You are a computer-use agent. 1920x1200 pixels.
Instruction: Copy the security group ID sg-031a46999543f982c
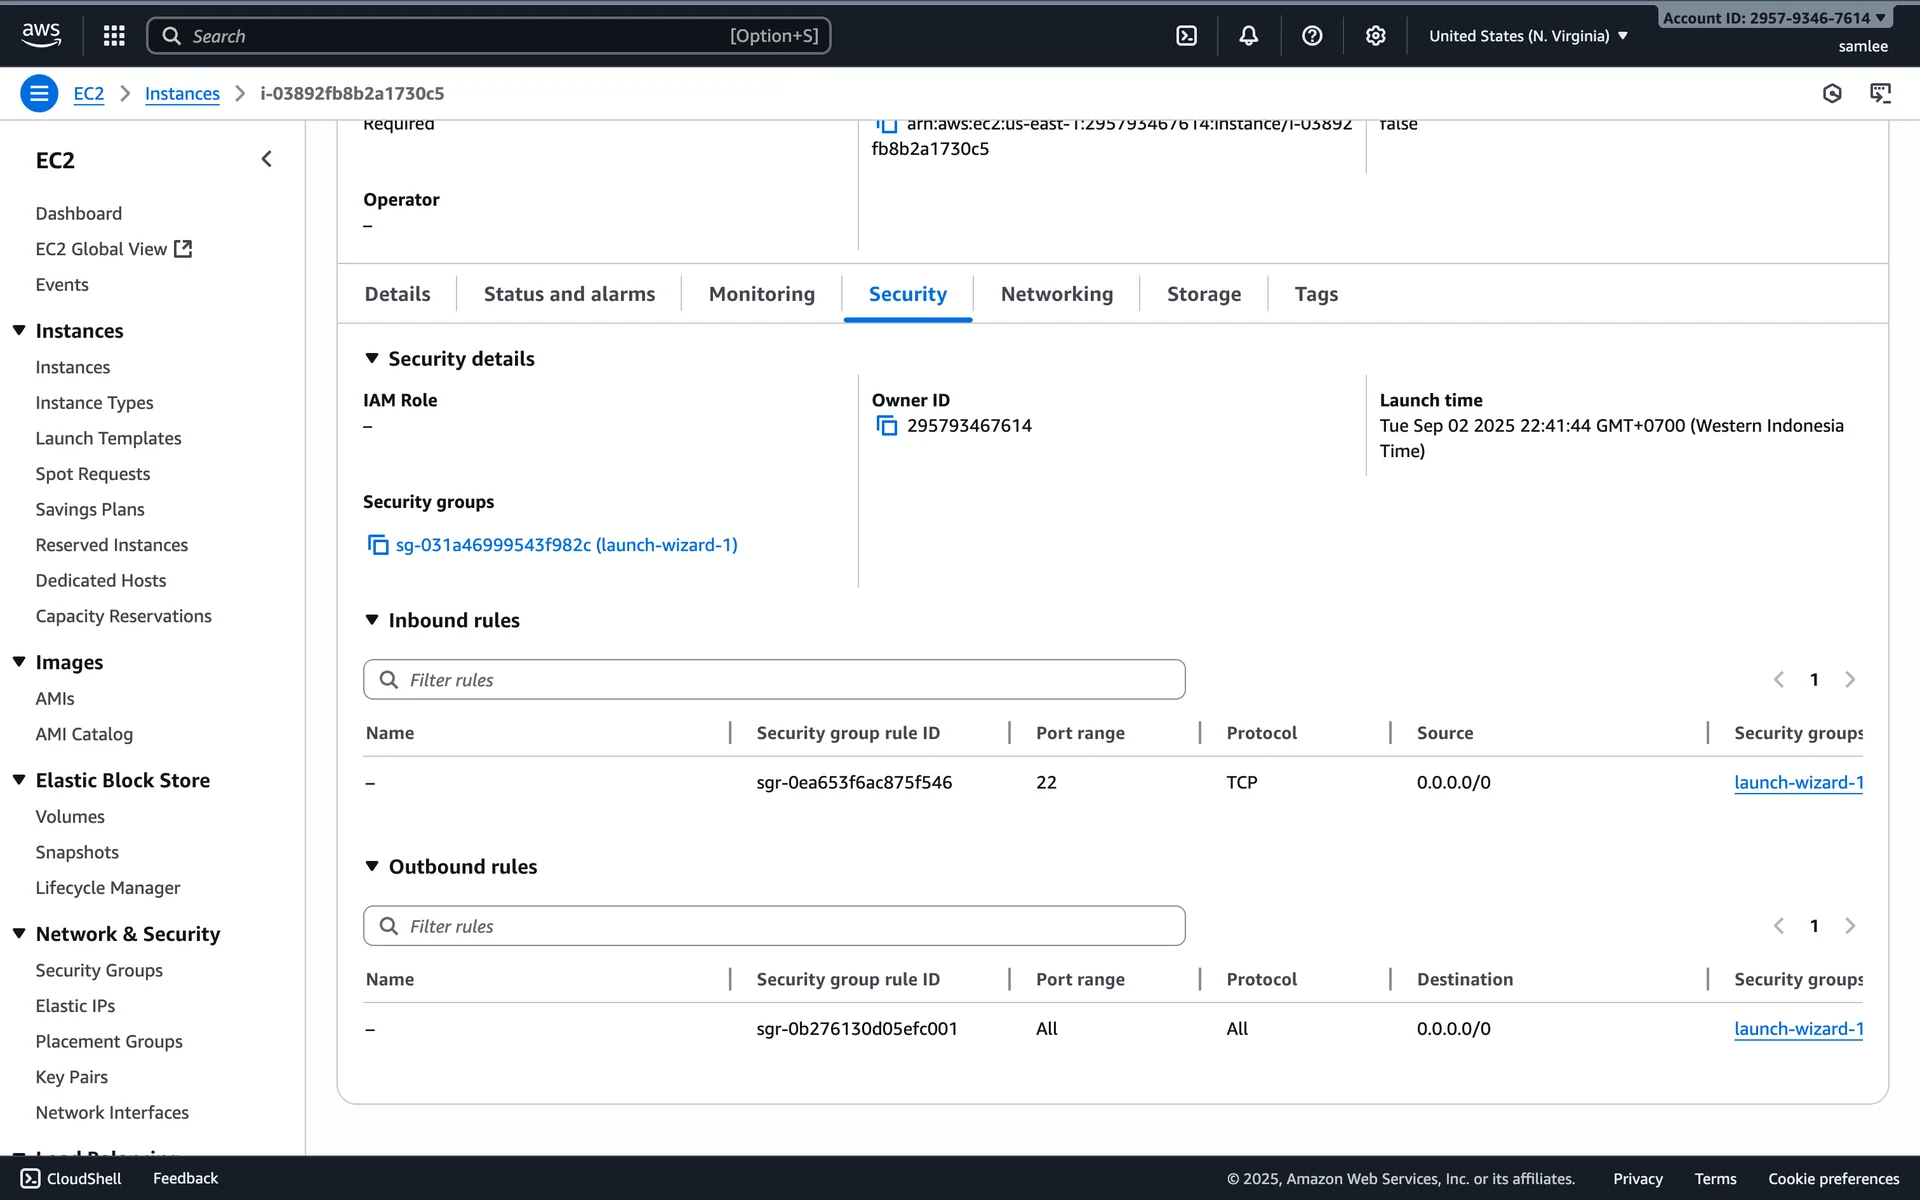pyautogui.click(x=378, y=545)
